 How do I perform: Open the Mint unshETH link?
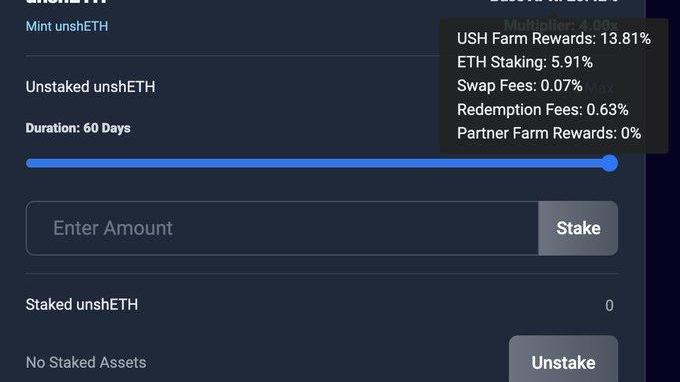67,26
